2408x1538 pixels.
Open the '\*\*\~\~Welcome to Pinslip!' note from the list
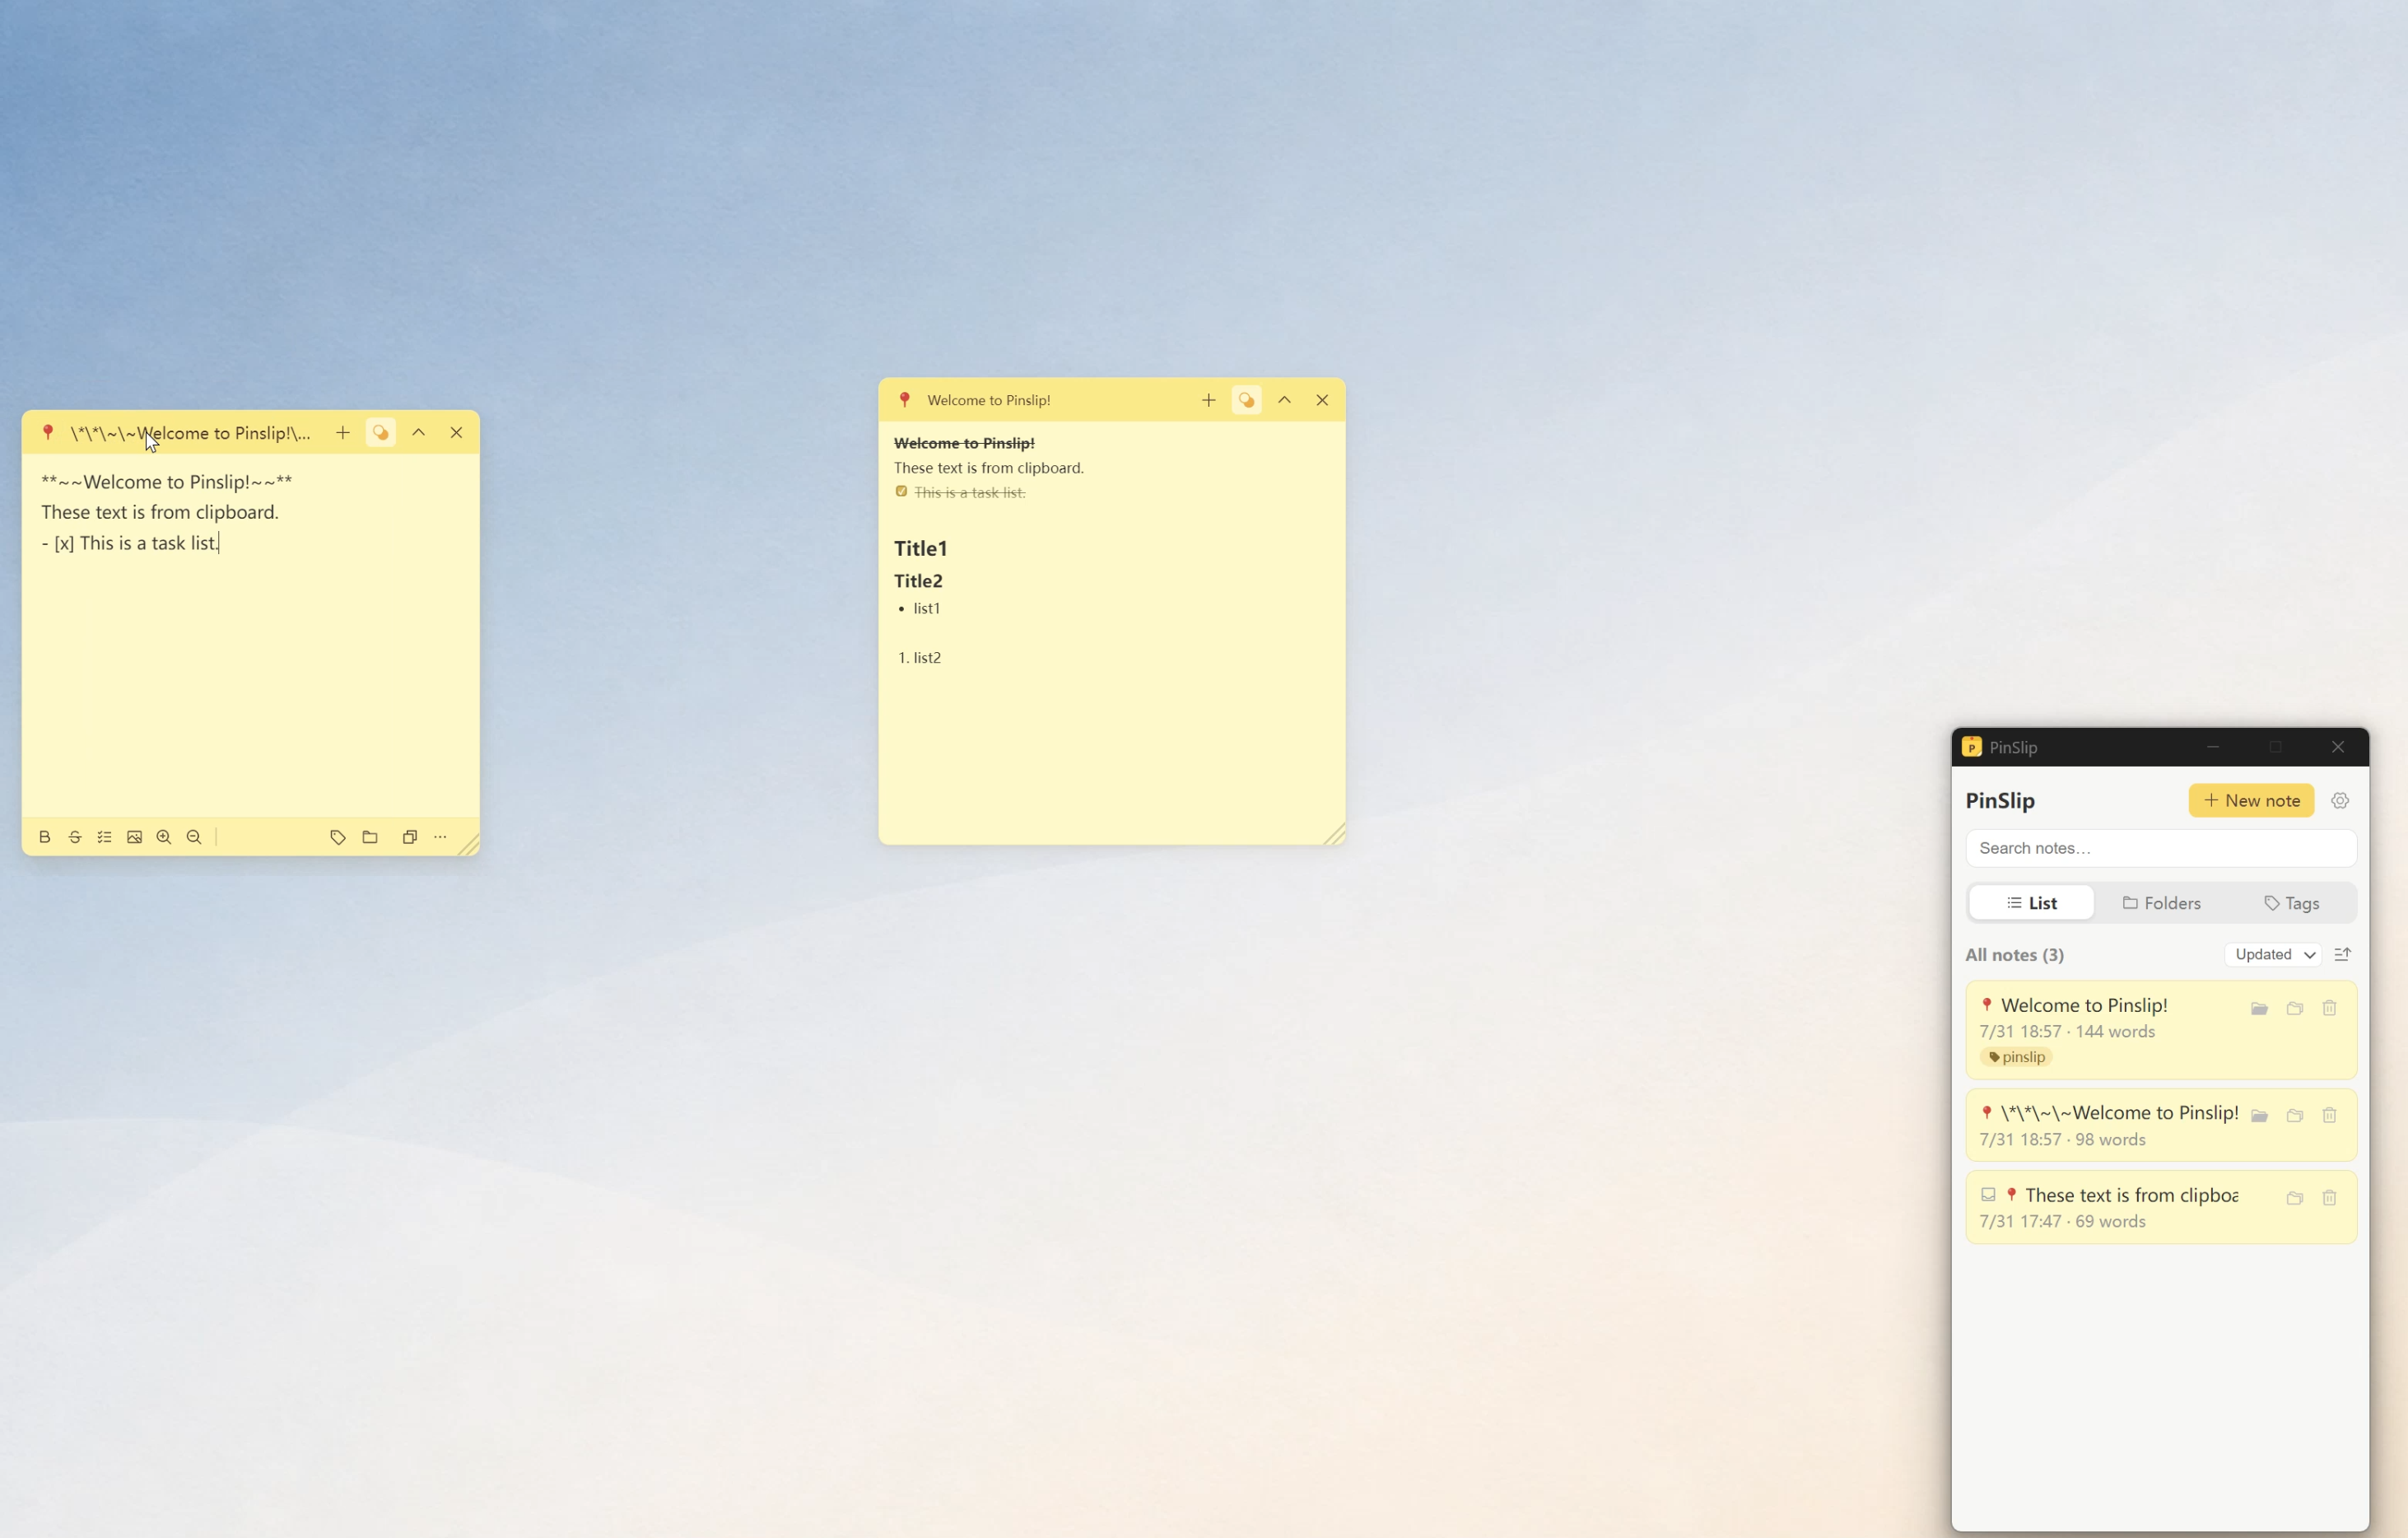click(x=2161, y=1125)
